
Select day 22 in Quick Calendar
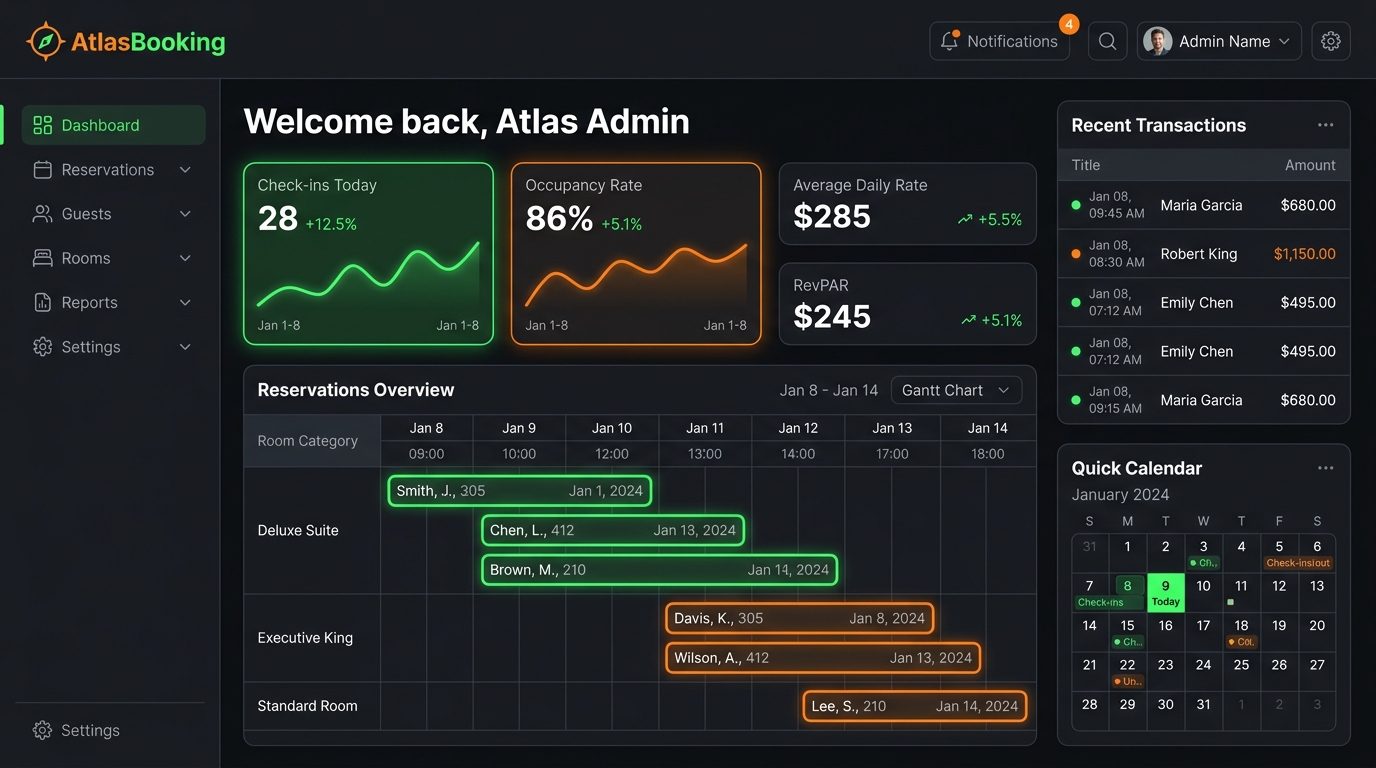pos(1127,672)
